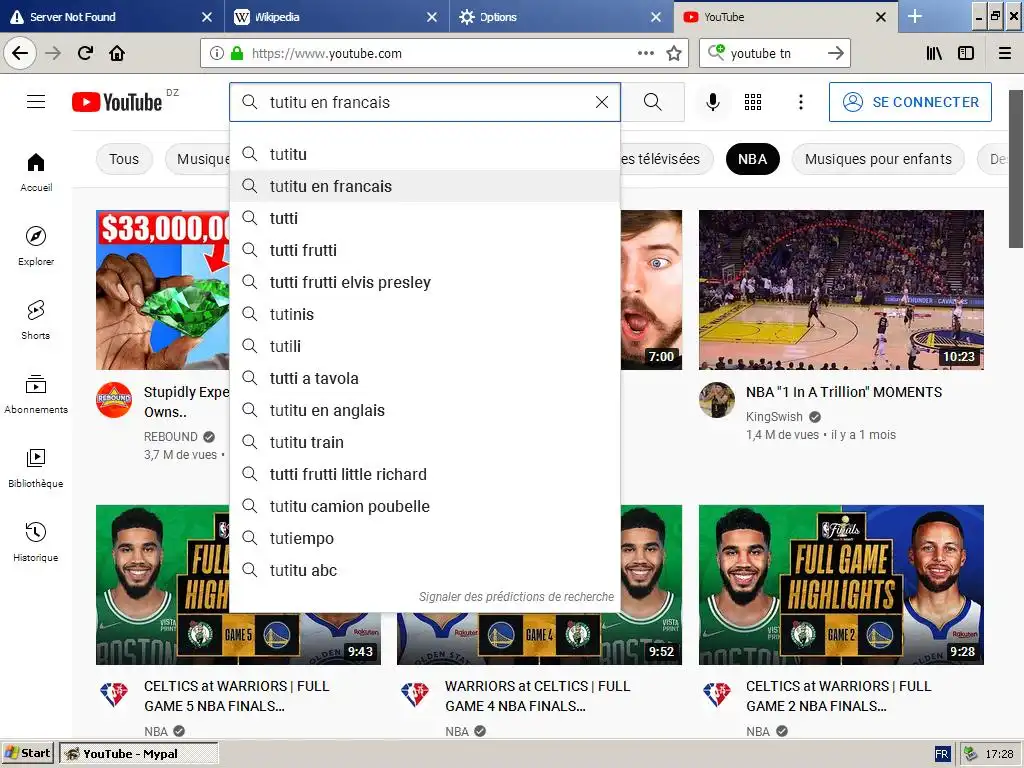Open the NBA basketball court thumbnail
Screen dimensions: 1024x768
pyautogui.click(x=841, y=290)
